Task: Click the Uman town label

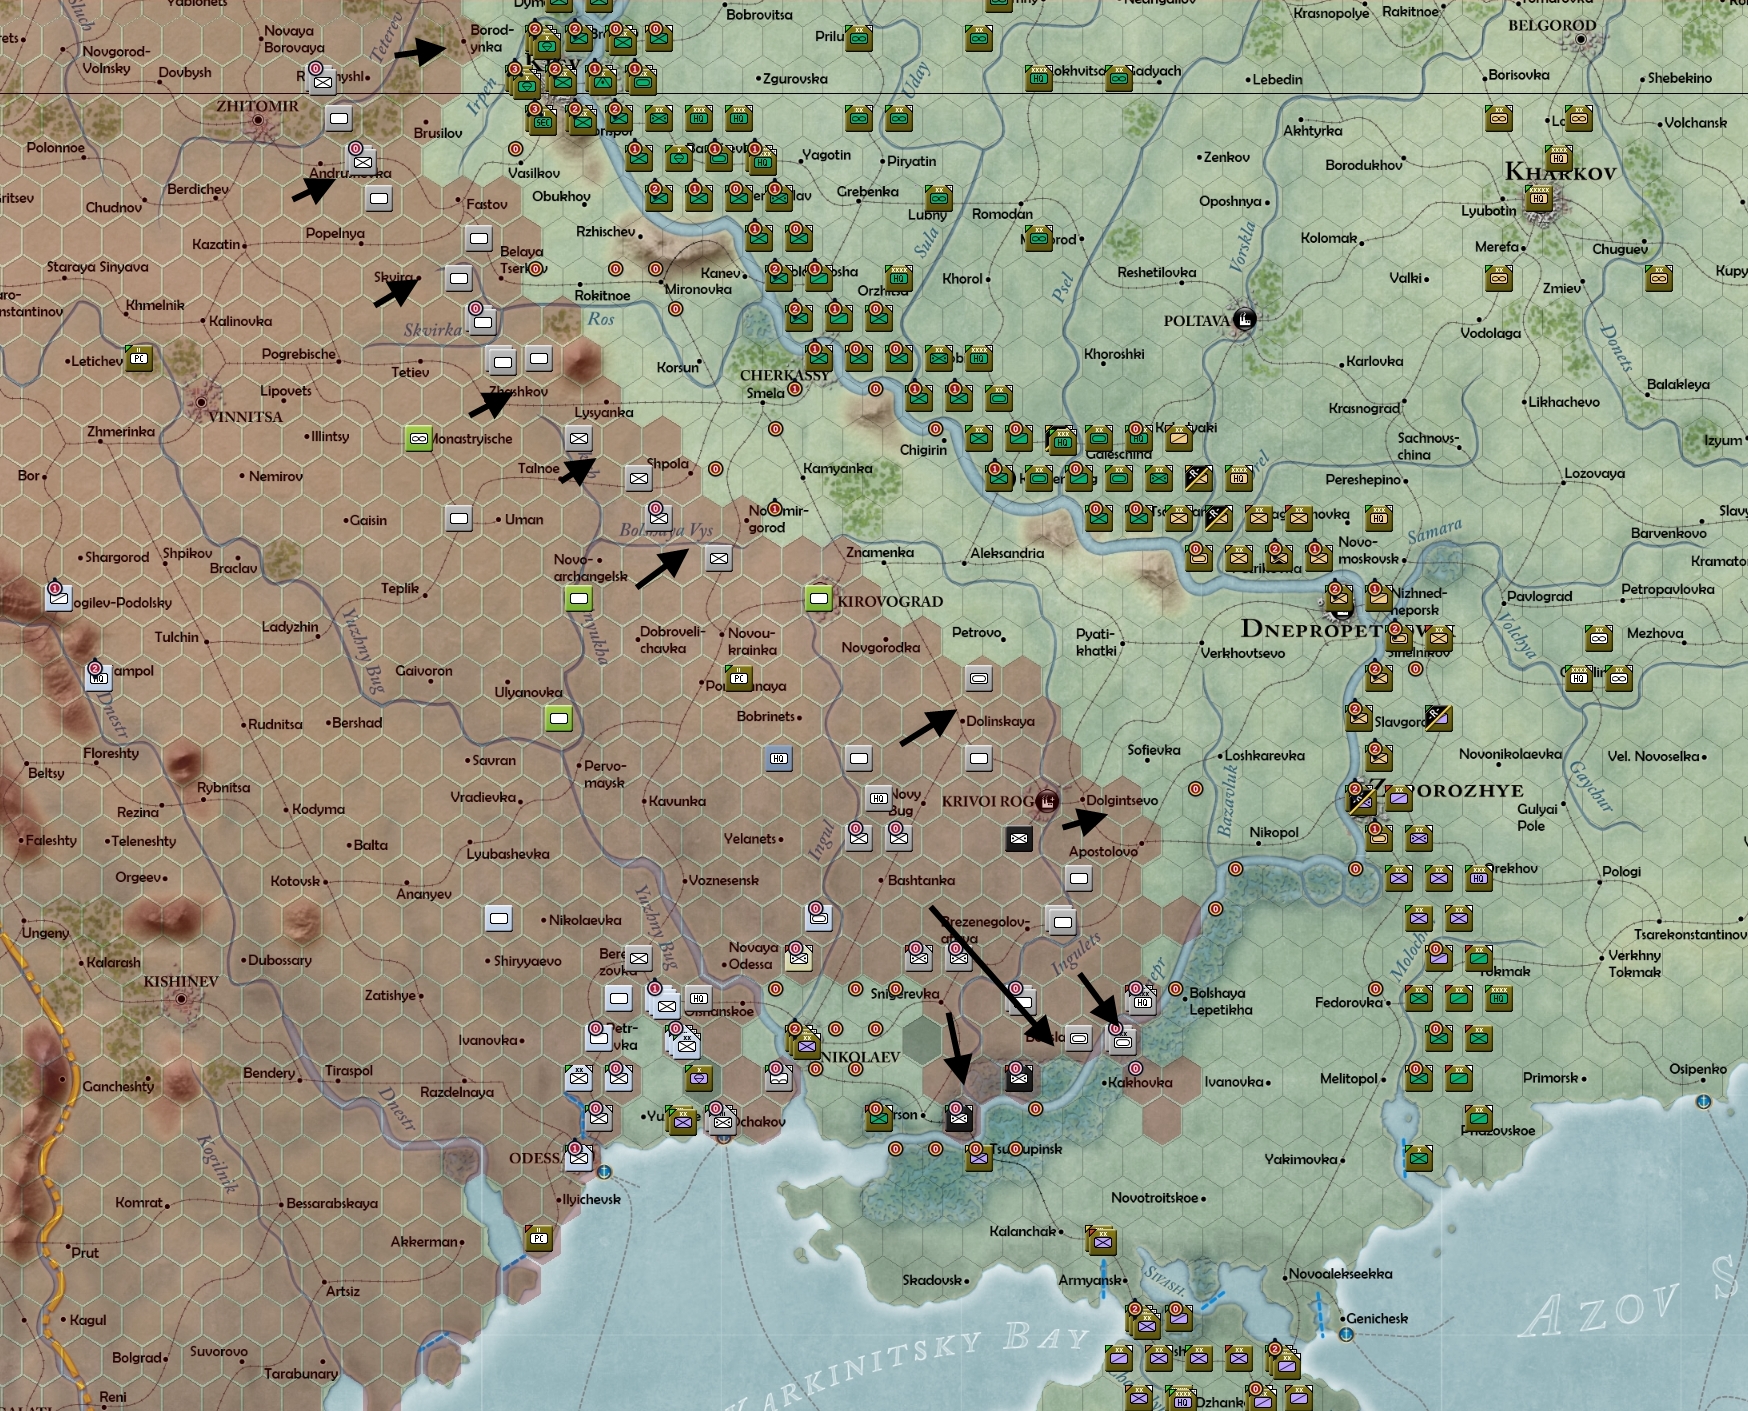Action: point(524,519)
